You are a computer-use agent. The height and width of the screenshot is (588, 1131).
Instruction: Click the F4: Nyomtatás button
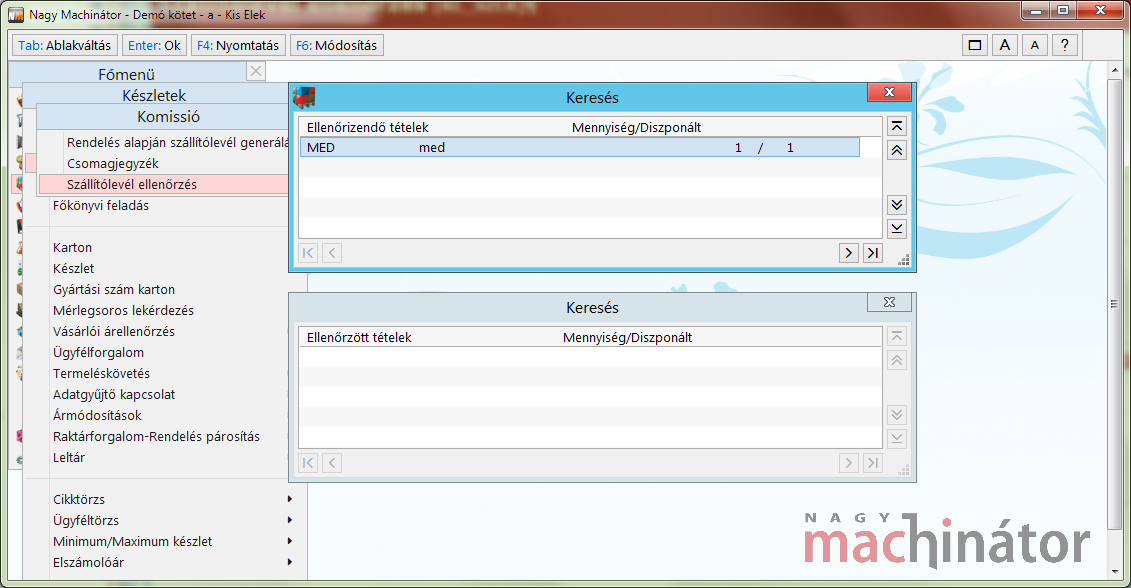click(x=238, y=45)
